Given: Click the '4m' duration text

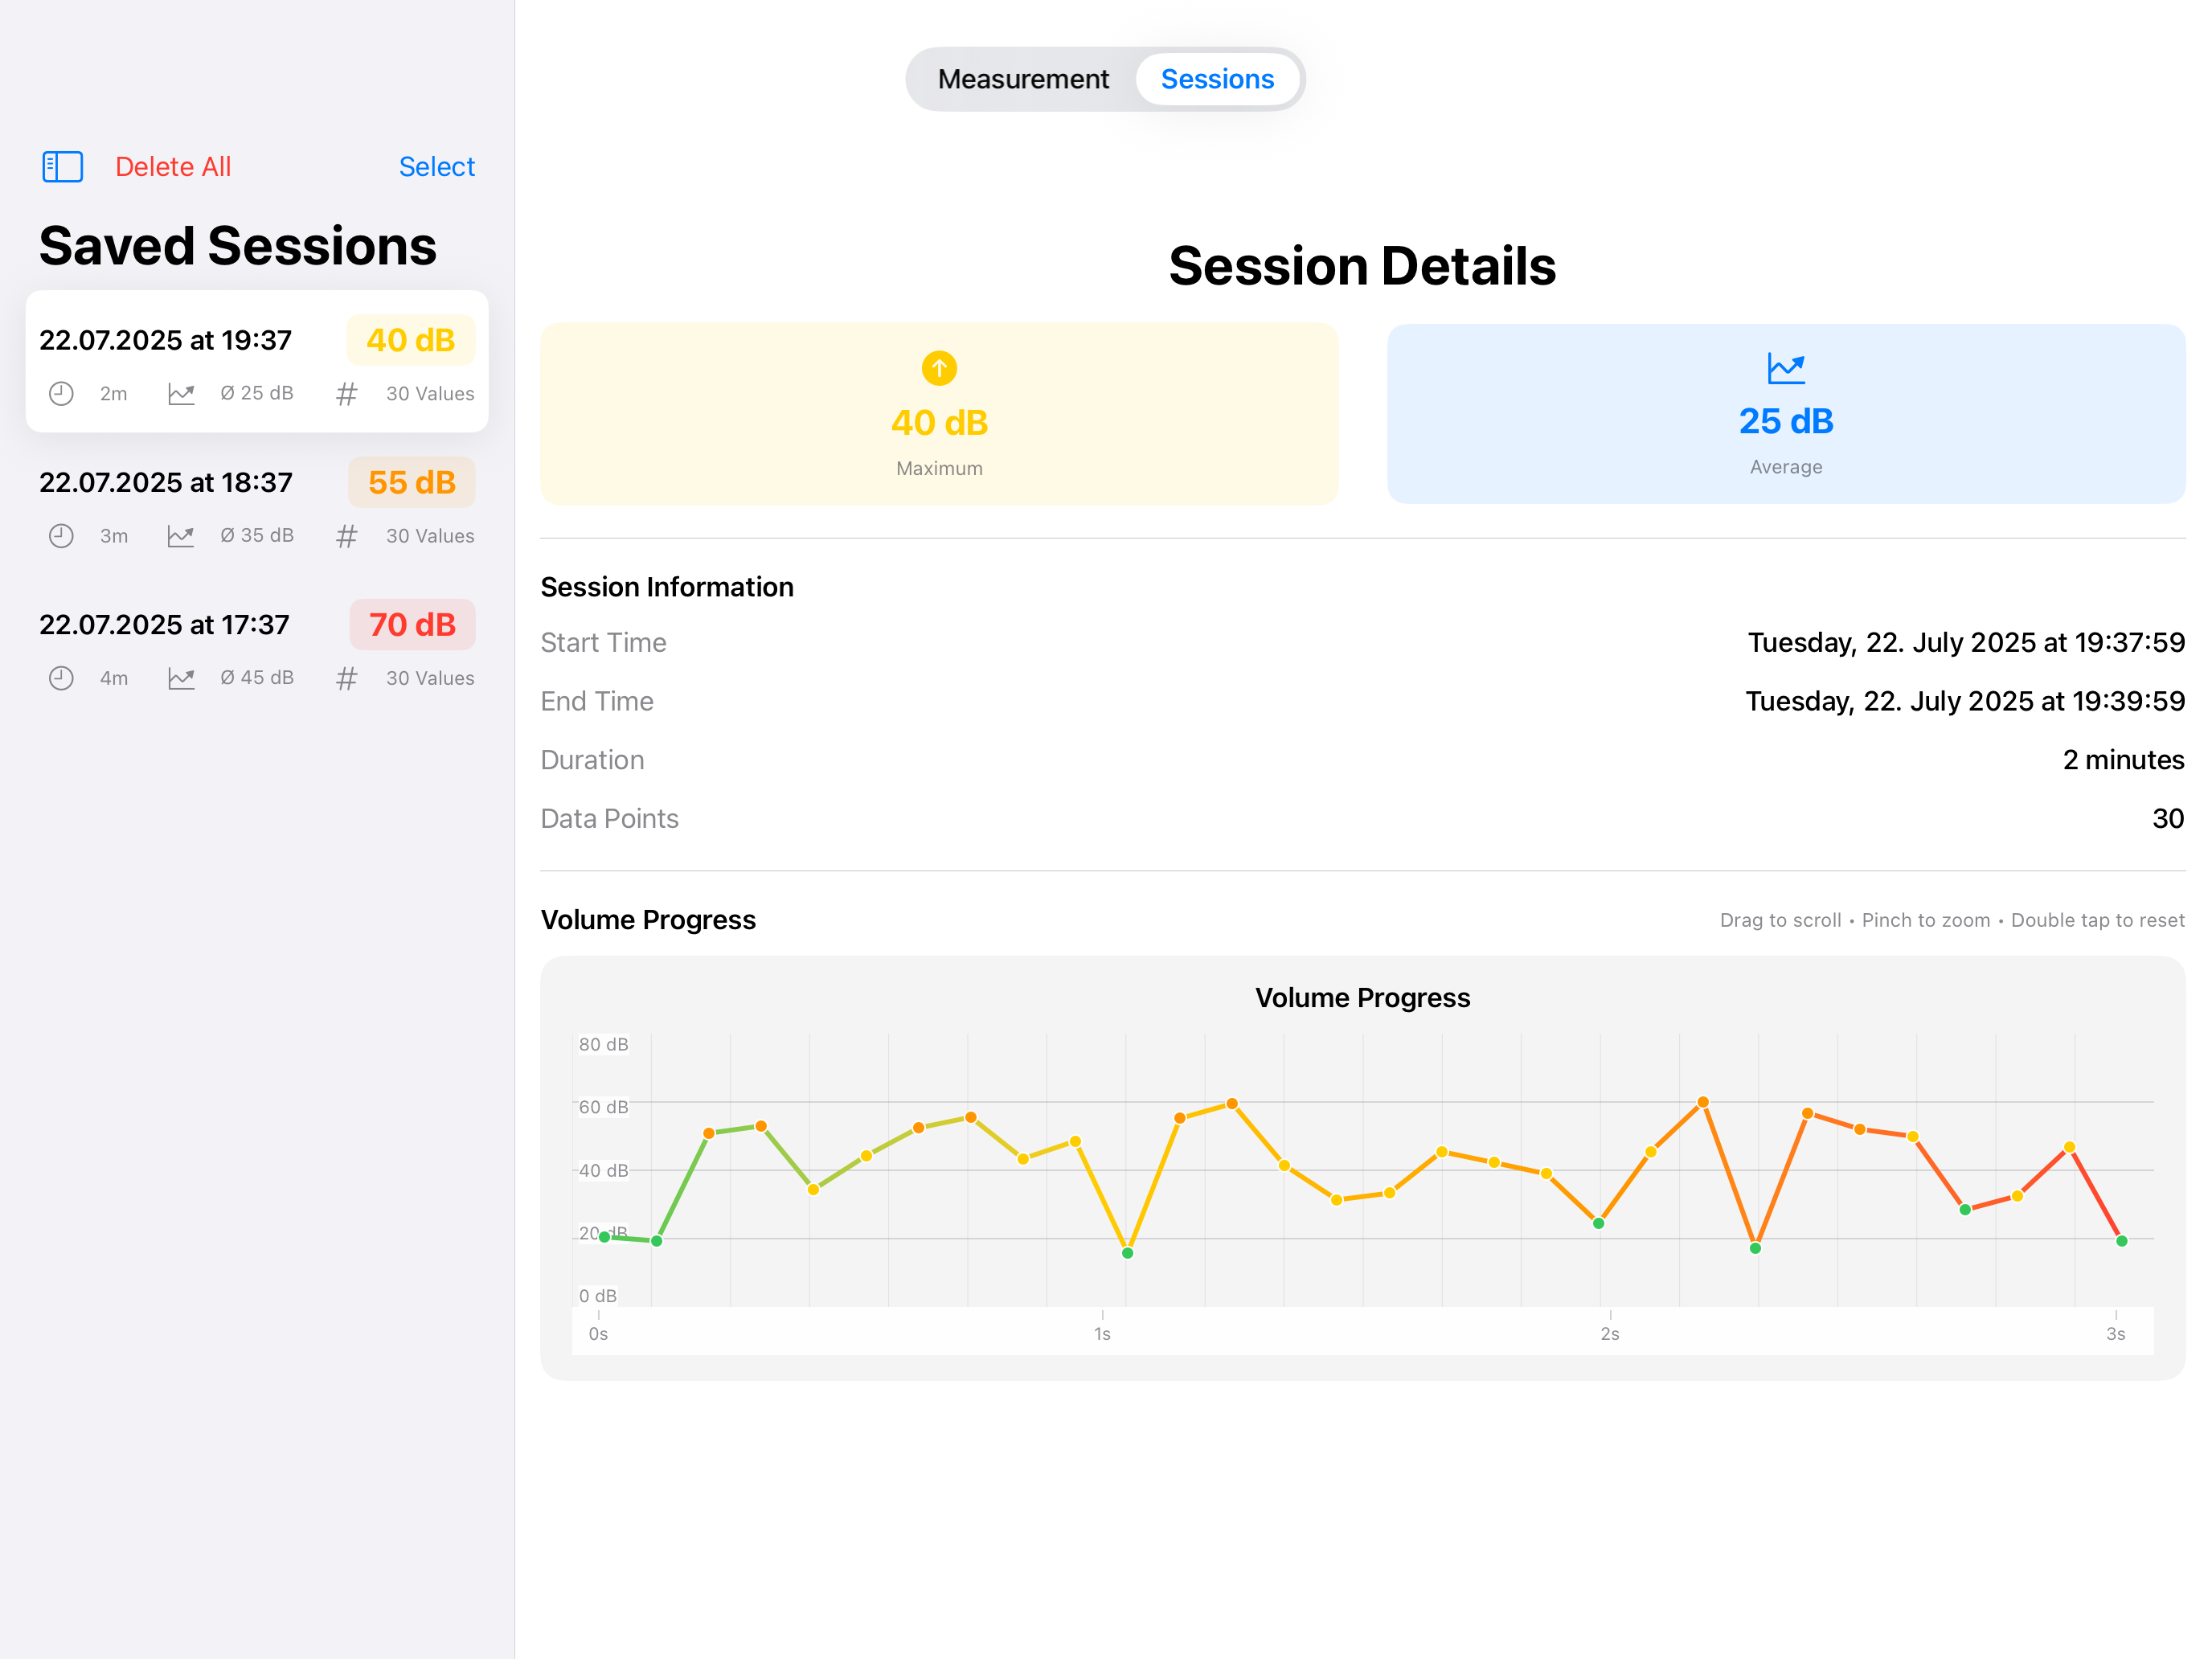Looking at the screenshot, I should 114,678.
